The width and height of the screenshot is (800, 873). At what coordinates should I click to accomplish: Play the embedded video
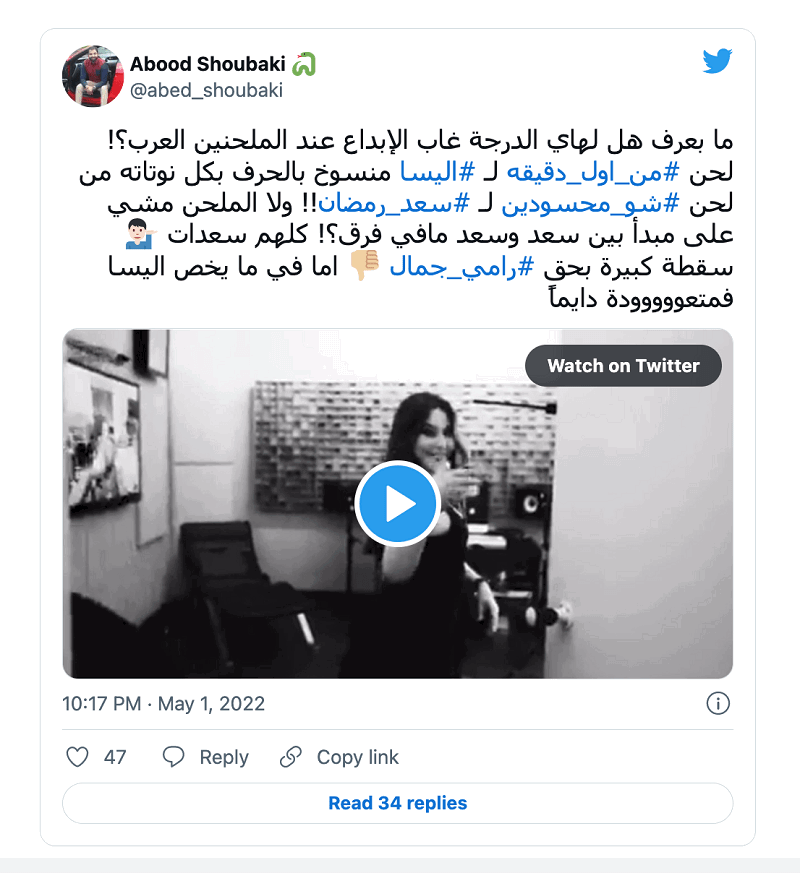tap(397, 503)
